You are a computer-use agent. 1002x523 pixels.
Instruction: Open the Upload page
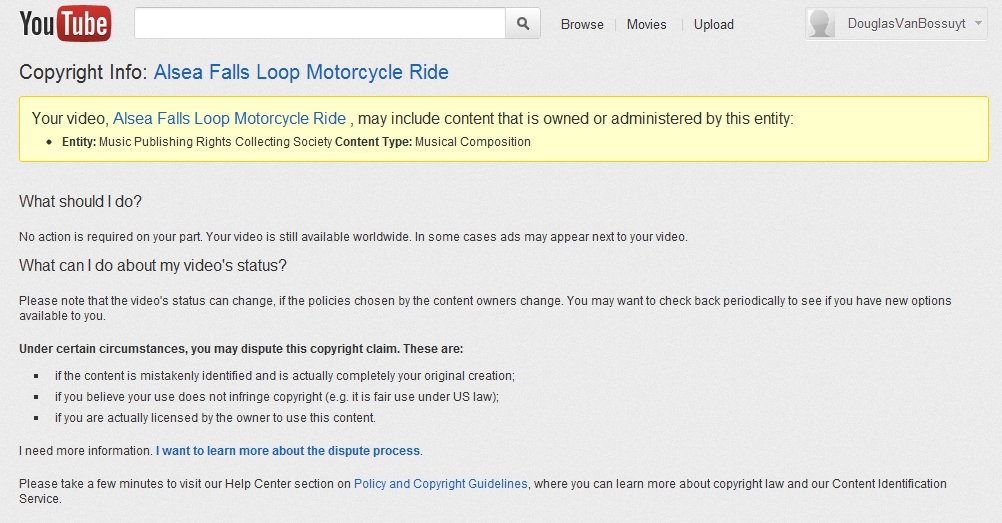pos(714,24)
